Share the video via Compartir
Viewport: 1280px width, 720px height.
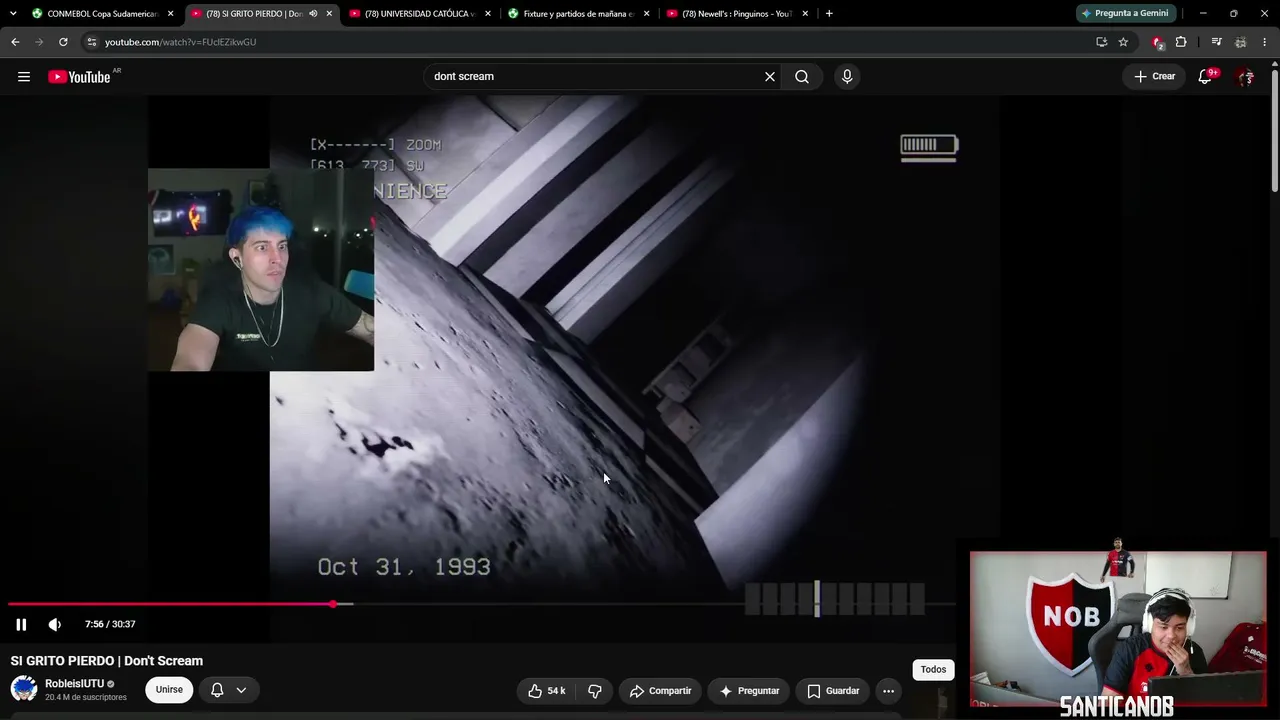(x=660, y=691)
